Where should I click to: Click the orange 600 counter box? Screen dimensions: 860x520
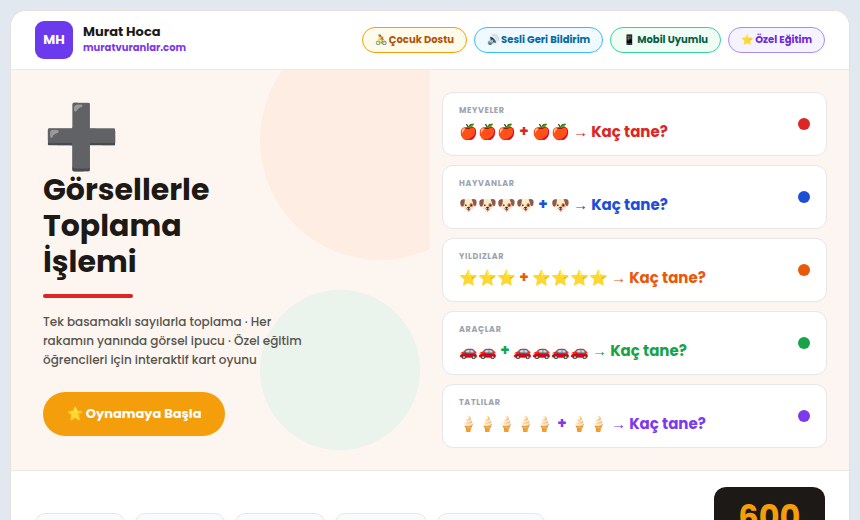coord(769,505)
